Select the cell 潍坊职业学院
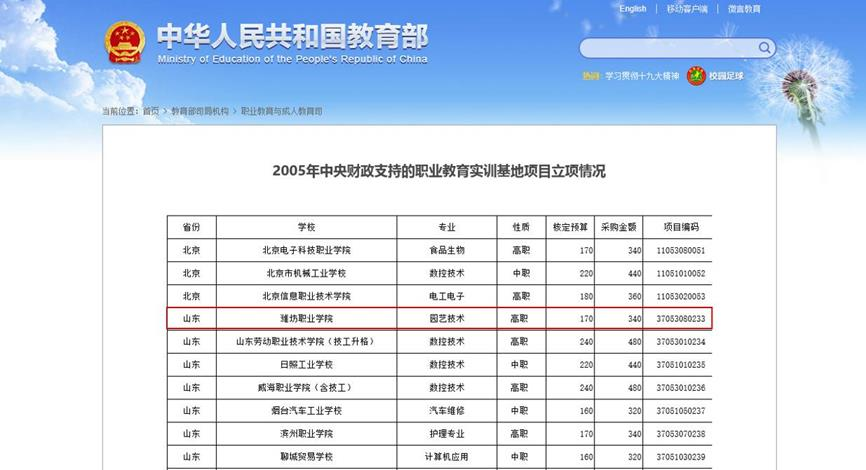This screenshot has height=470, width=866. click(x=307, y=319)
